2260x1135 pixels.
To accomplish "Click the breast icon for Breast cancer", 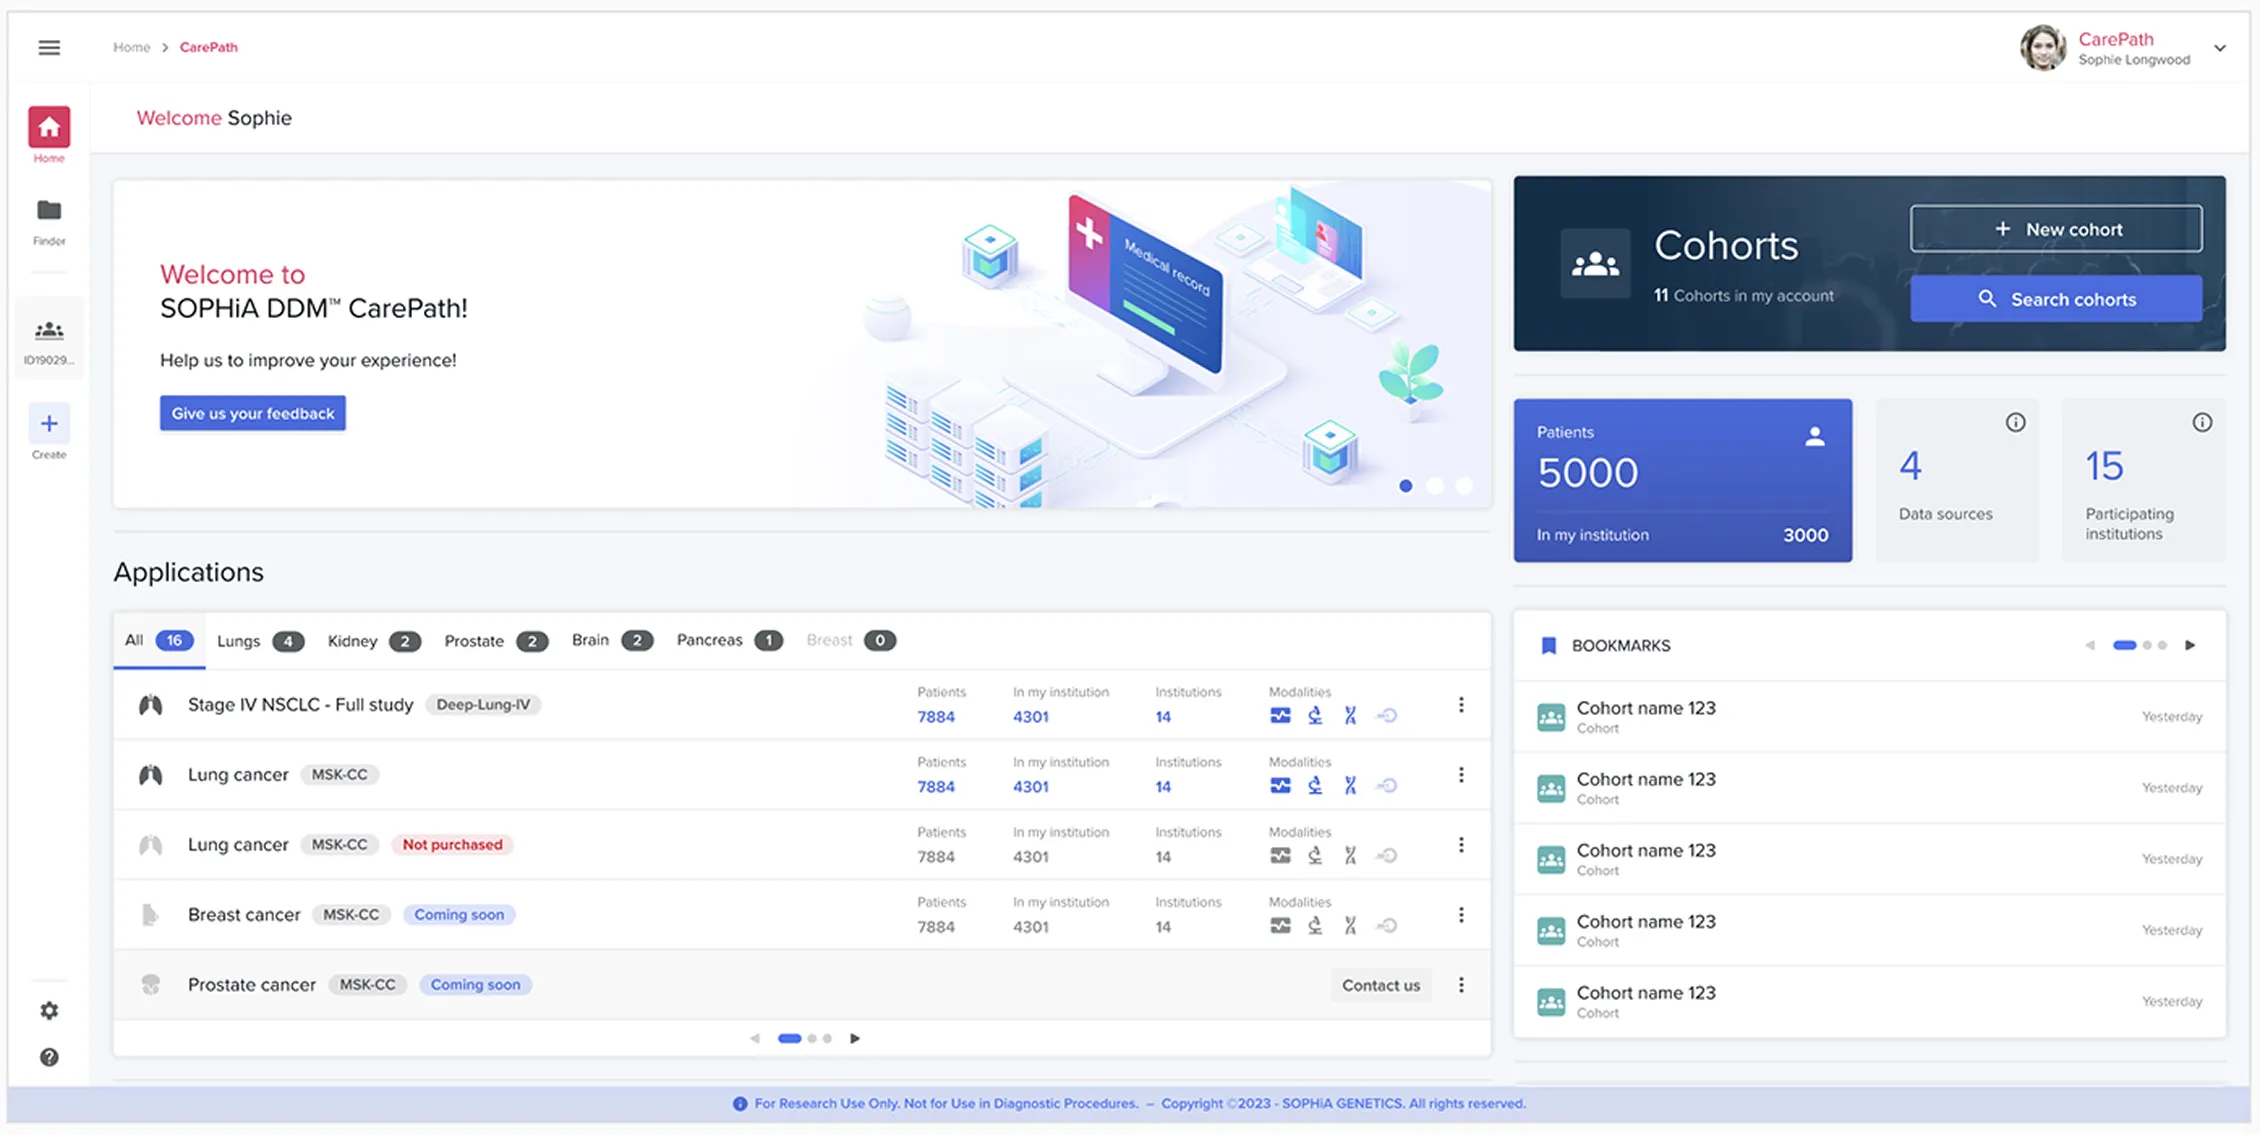I will [x=150, y=915].
